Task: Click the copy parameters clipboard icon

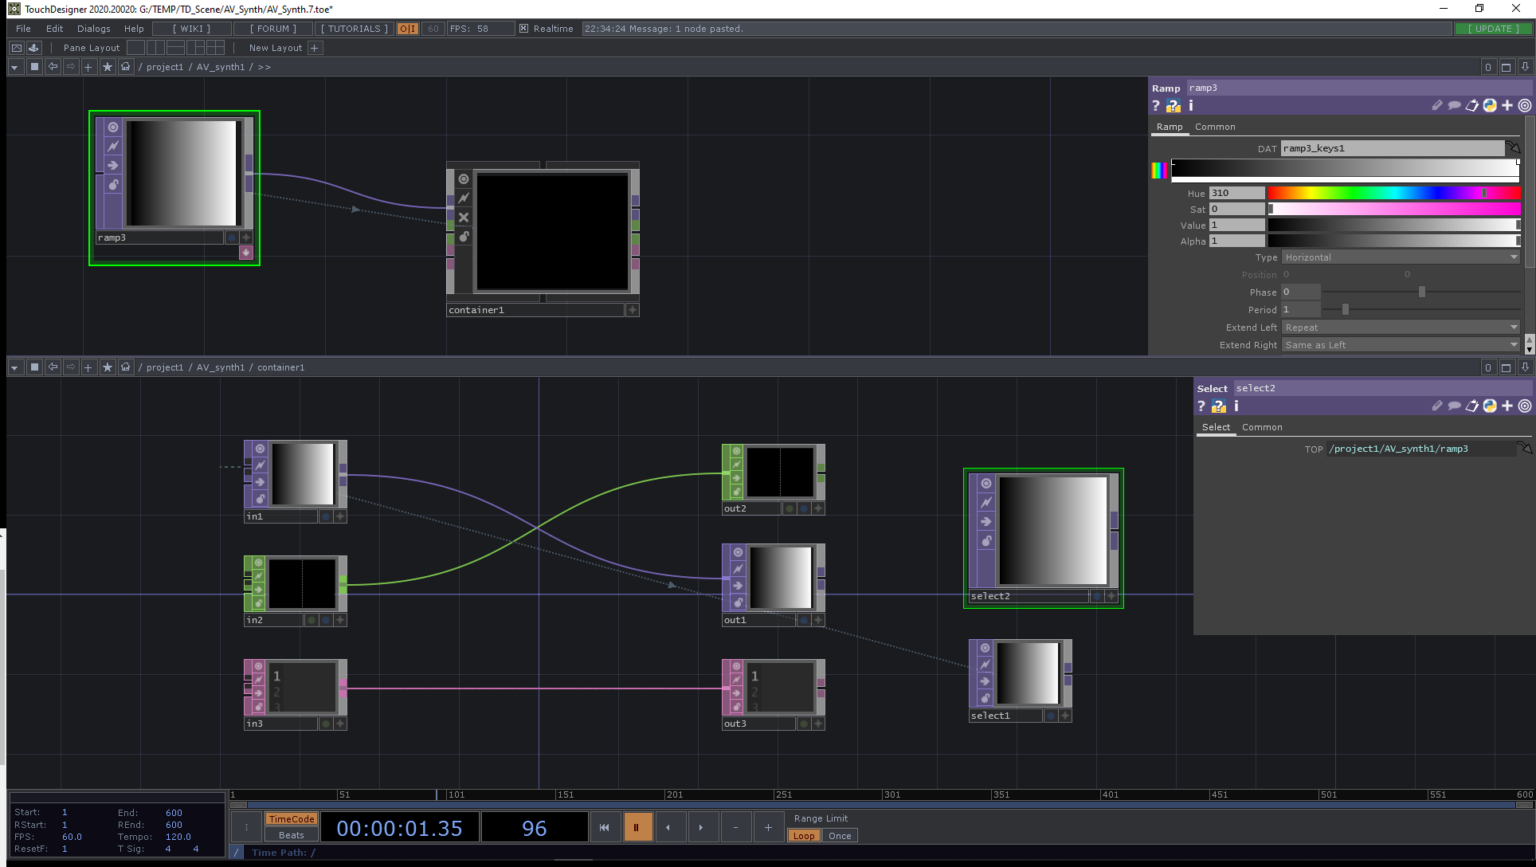Action: pyautogui.click(x=1472, y=105)
